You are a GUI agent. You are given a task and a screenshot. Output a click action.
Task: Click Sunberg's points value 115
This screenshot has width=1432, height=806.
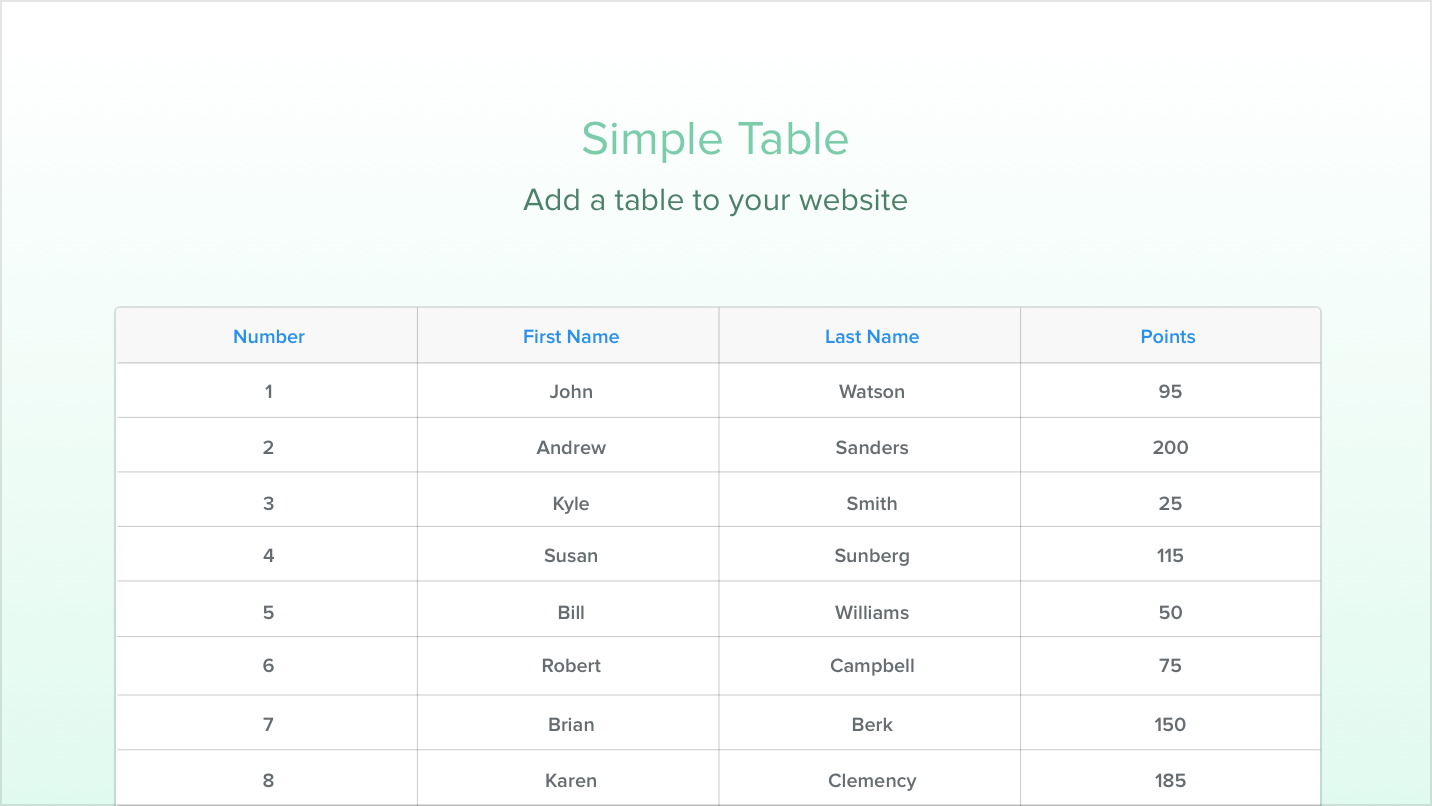click(1169, 555)
